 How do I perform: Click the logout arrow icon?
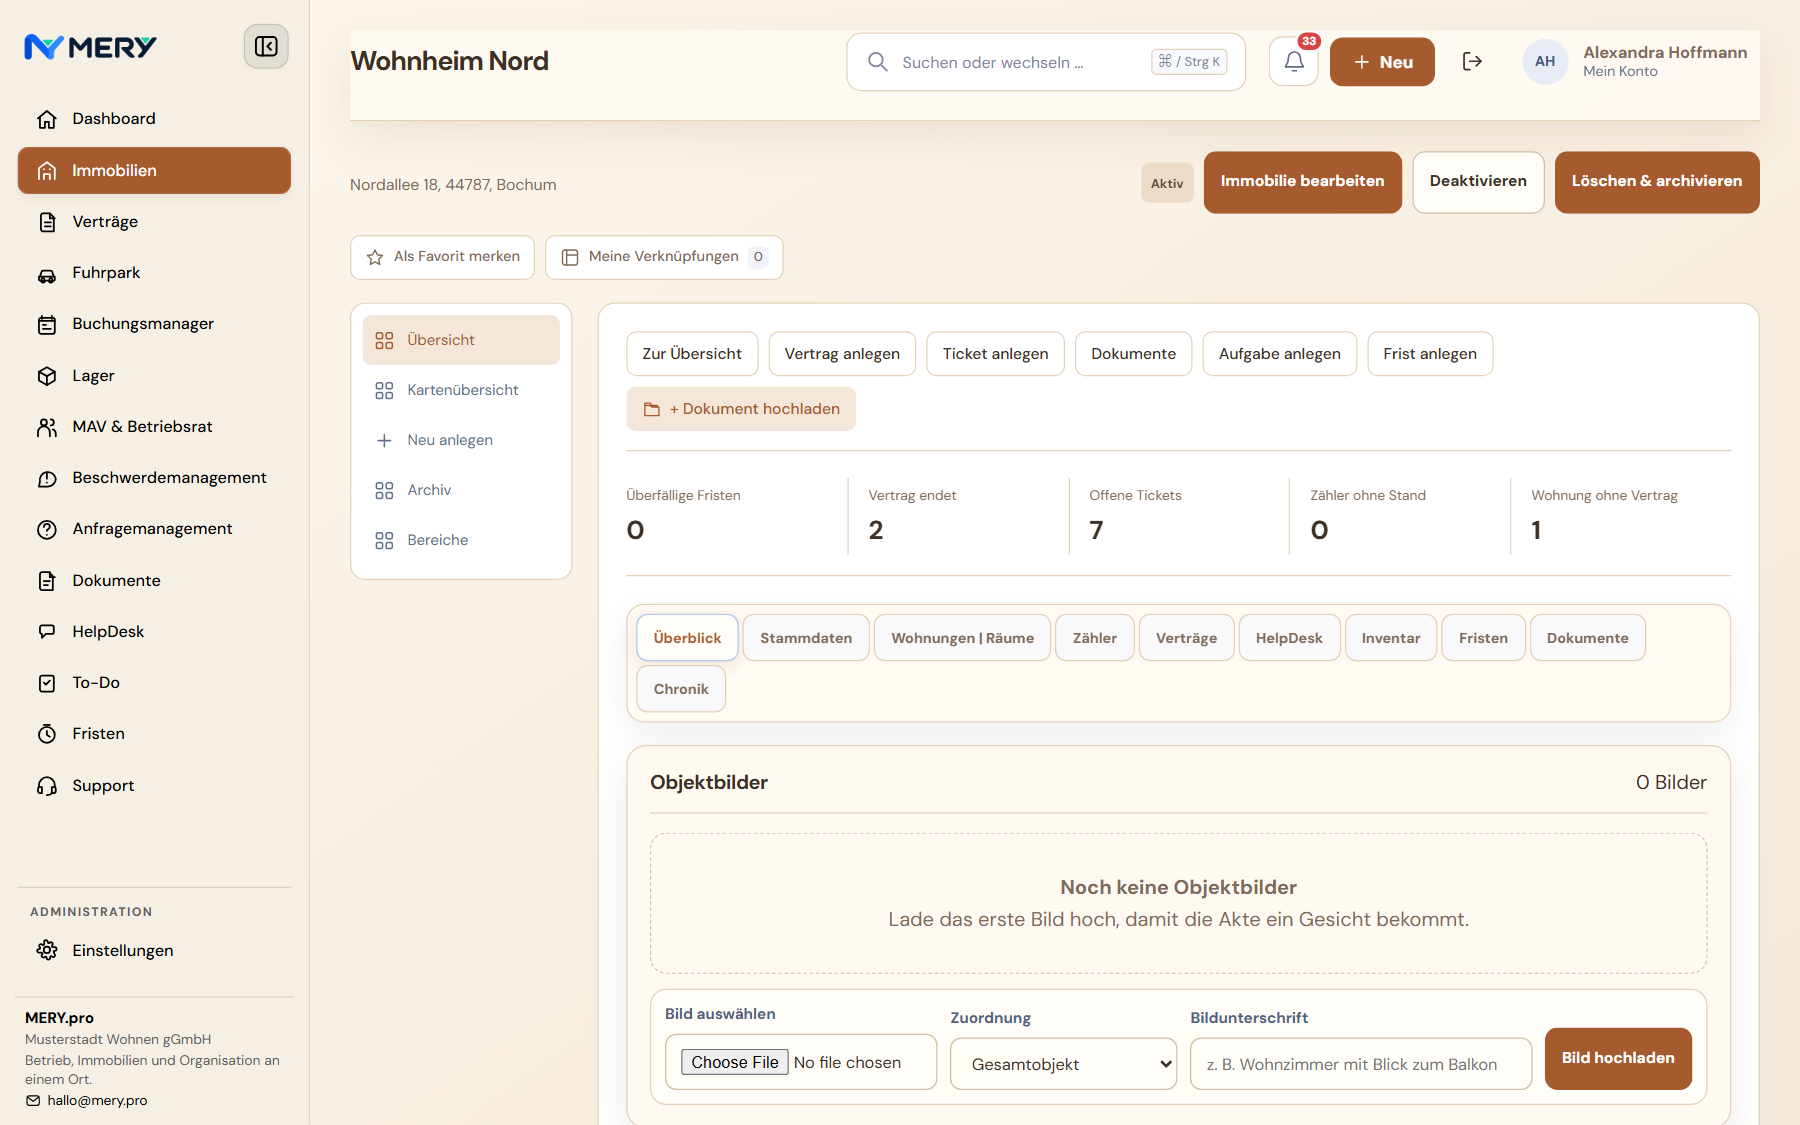[1472, 62]
